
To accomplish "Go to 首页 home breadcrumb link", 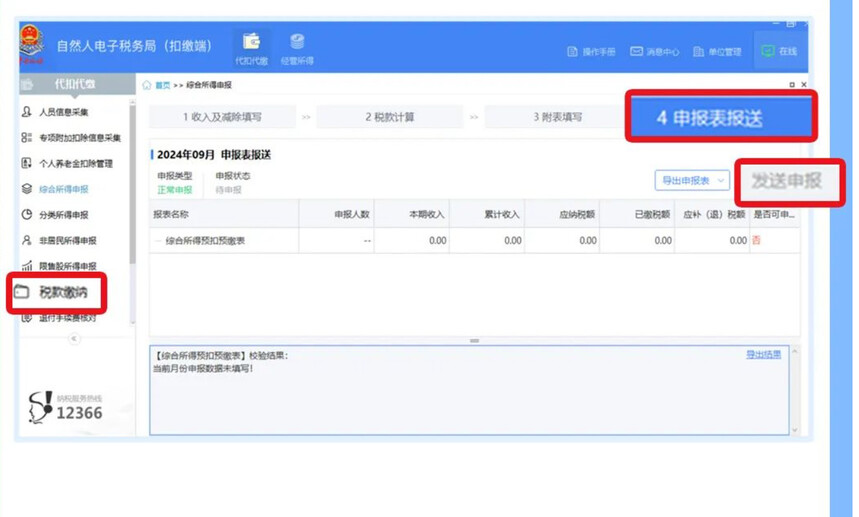I will 163,85.
